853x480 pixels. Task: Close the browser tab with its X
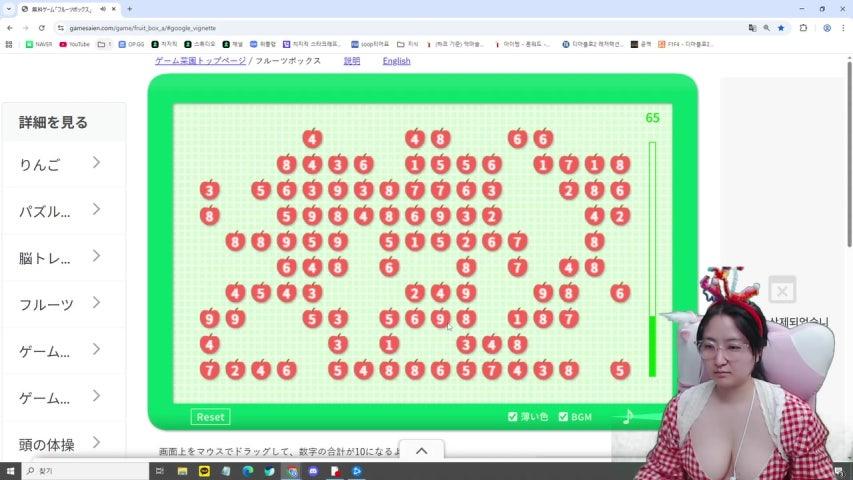point(114,9)
